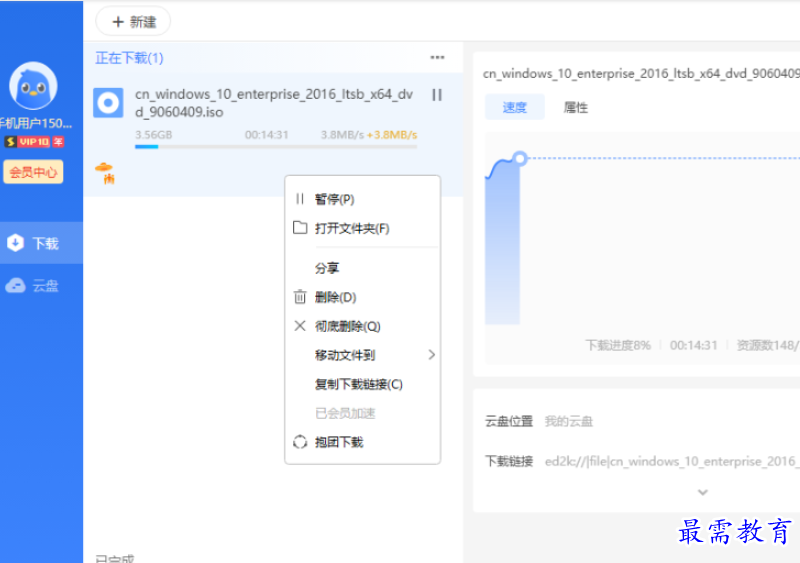The height and width of the screenshot is (563, 800).
Task: Click the X icon beside 彻底删除
Action: click(300, 326)
